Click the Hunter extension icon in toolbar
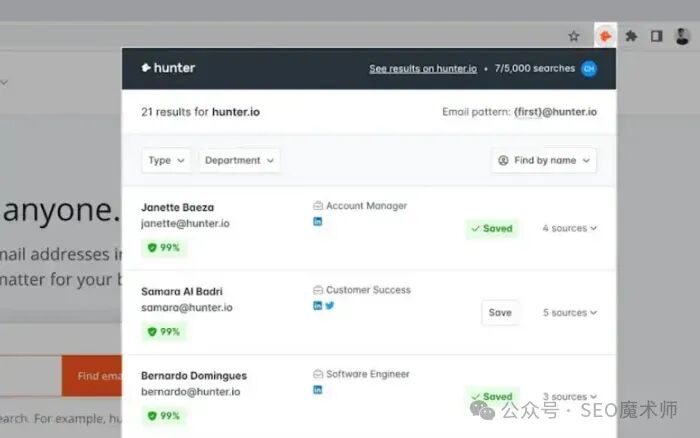 [605, 36]
